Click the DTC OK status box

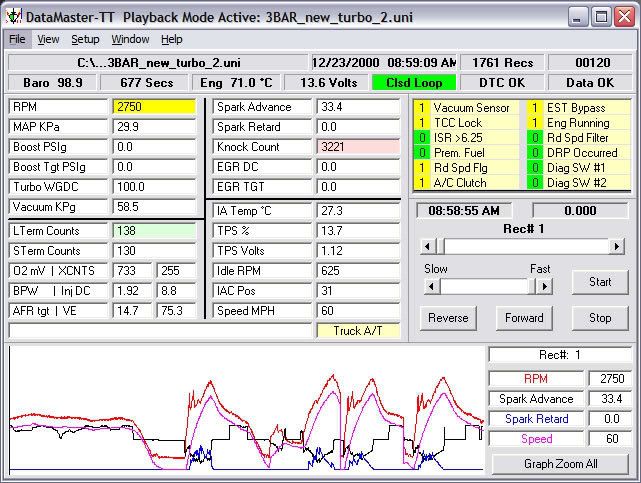502,83
